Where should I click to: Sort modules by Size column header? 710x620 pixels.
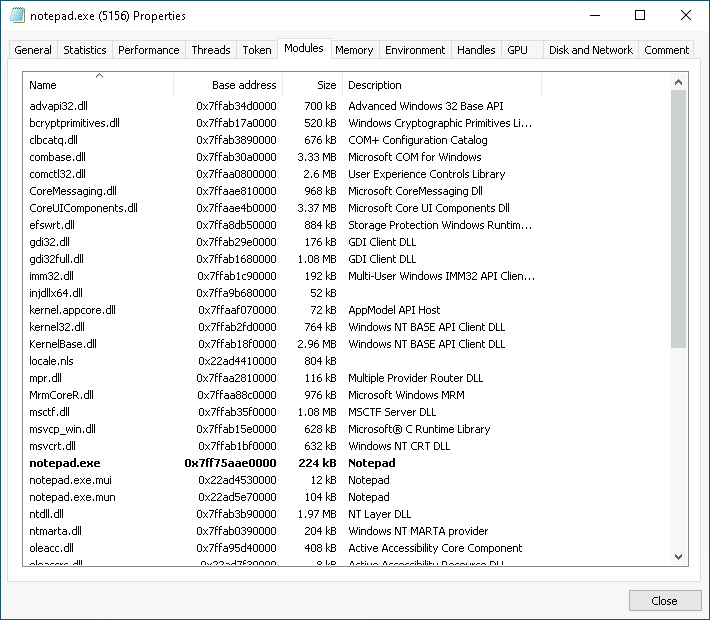(x=312, y=85)
